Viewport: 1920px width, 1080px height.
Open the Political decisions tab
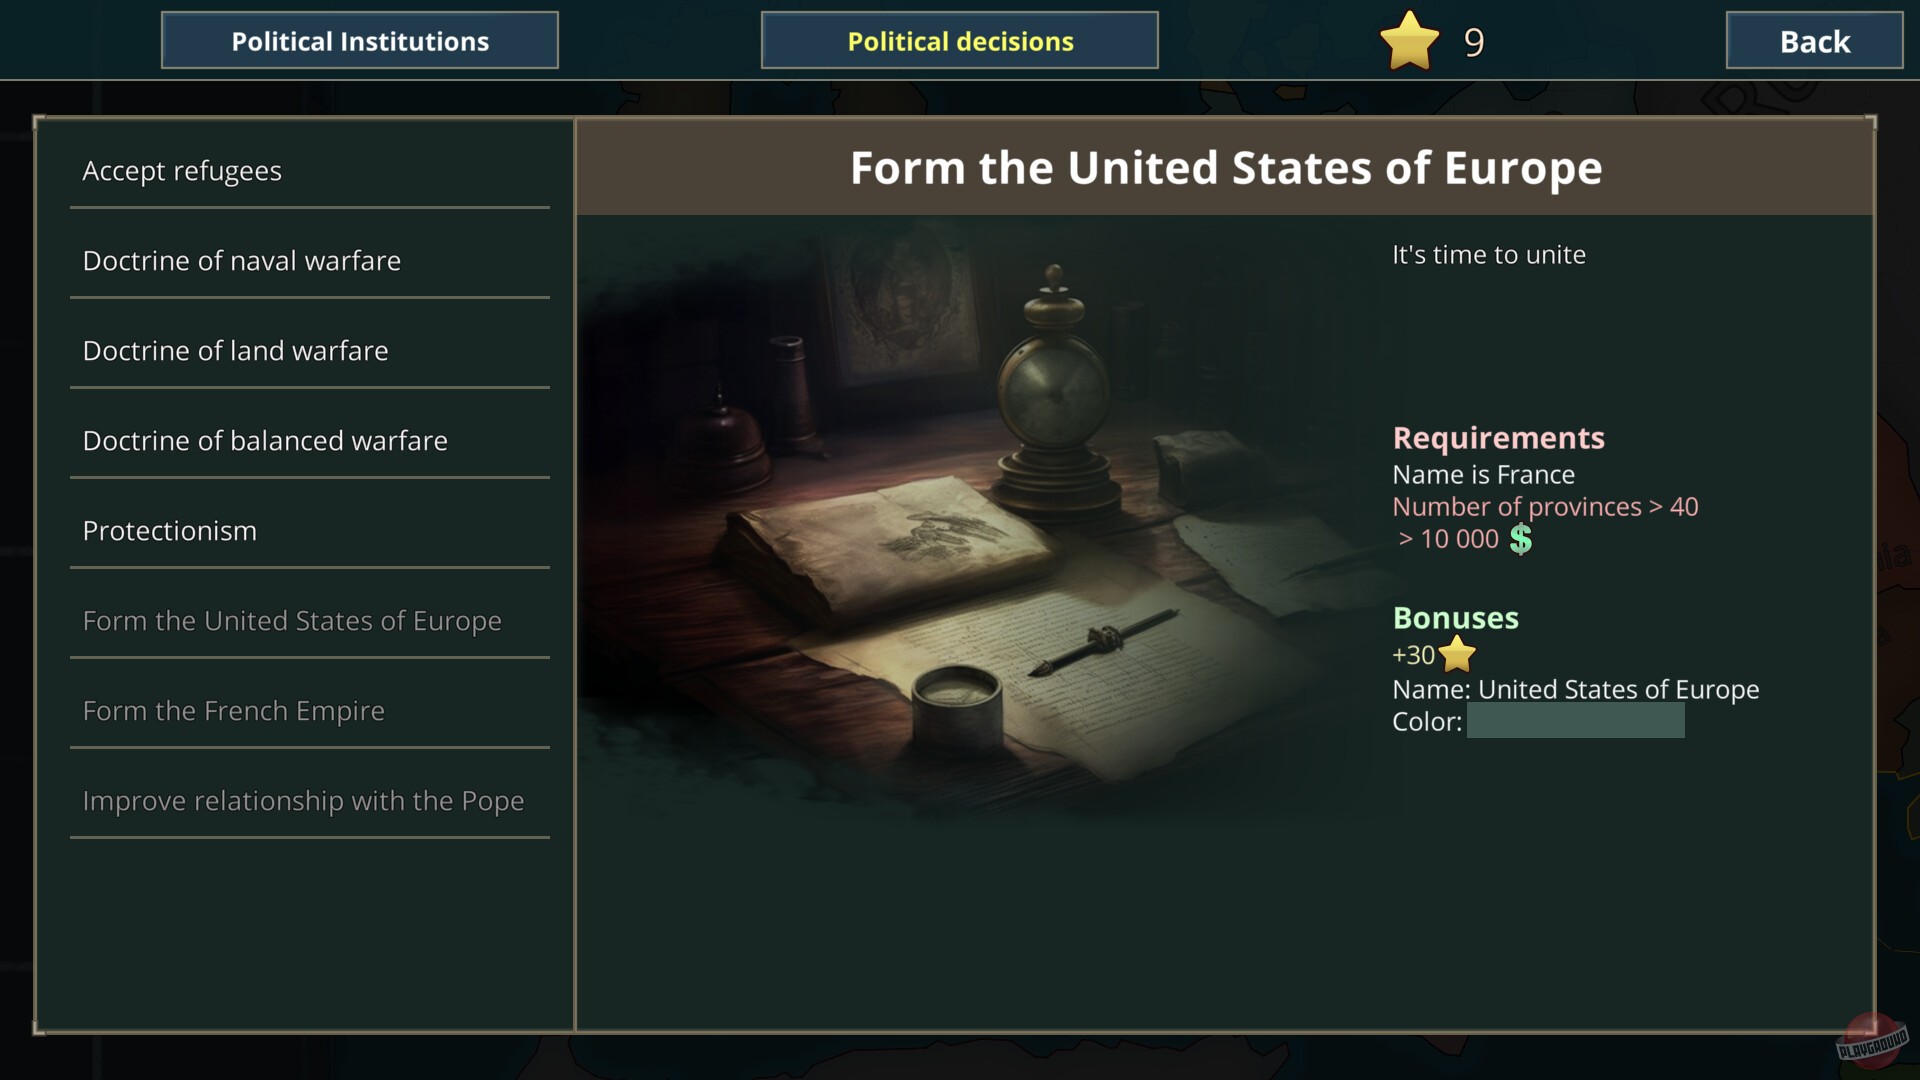(960, 41)
